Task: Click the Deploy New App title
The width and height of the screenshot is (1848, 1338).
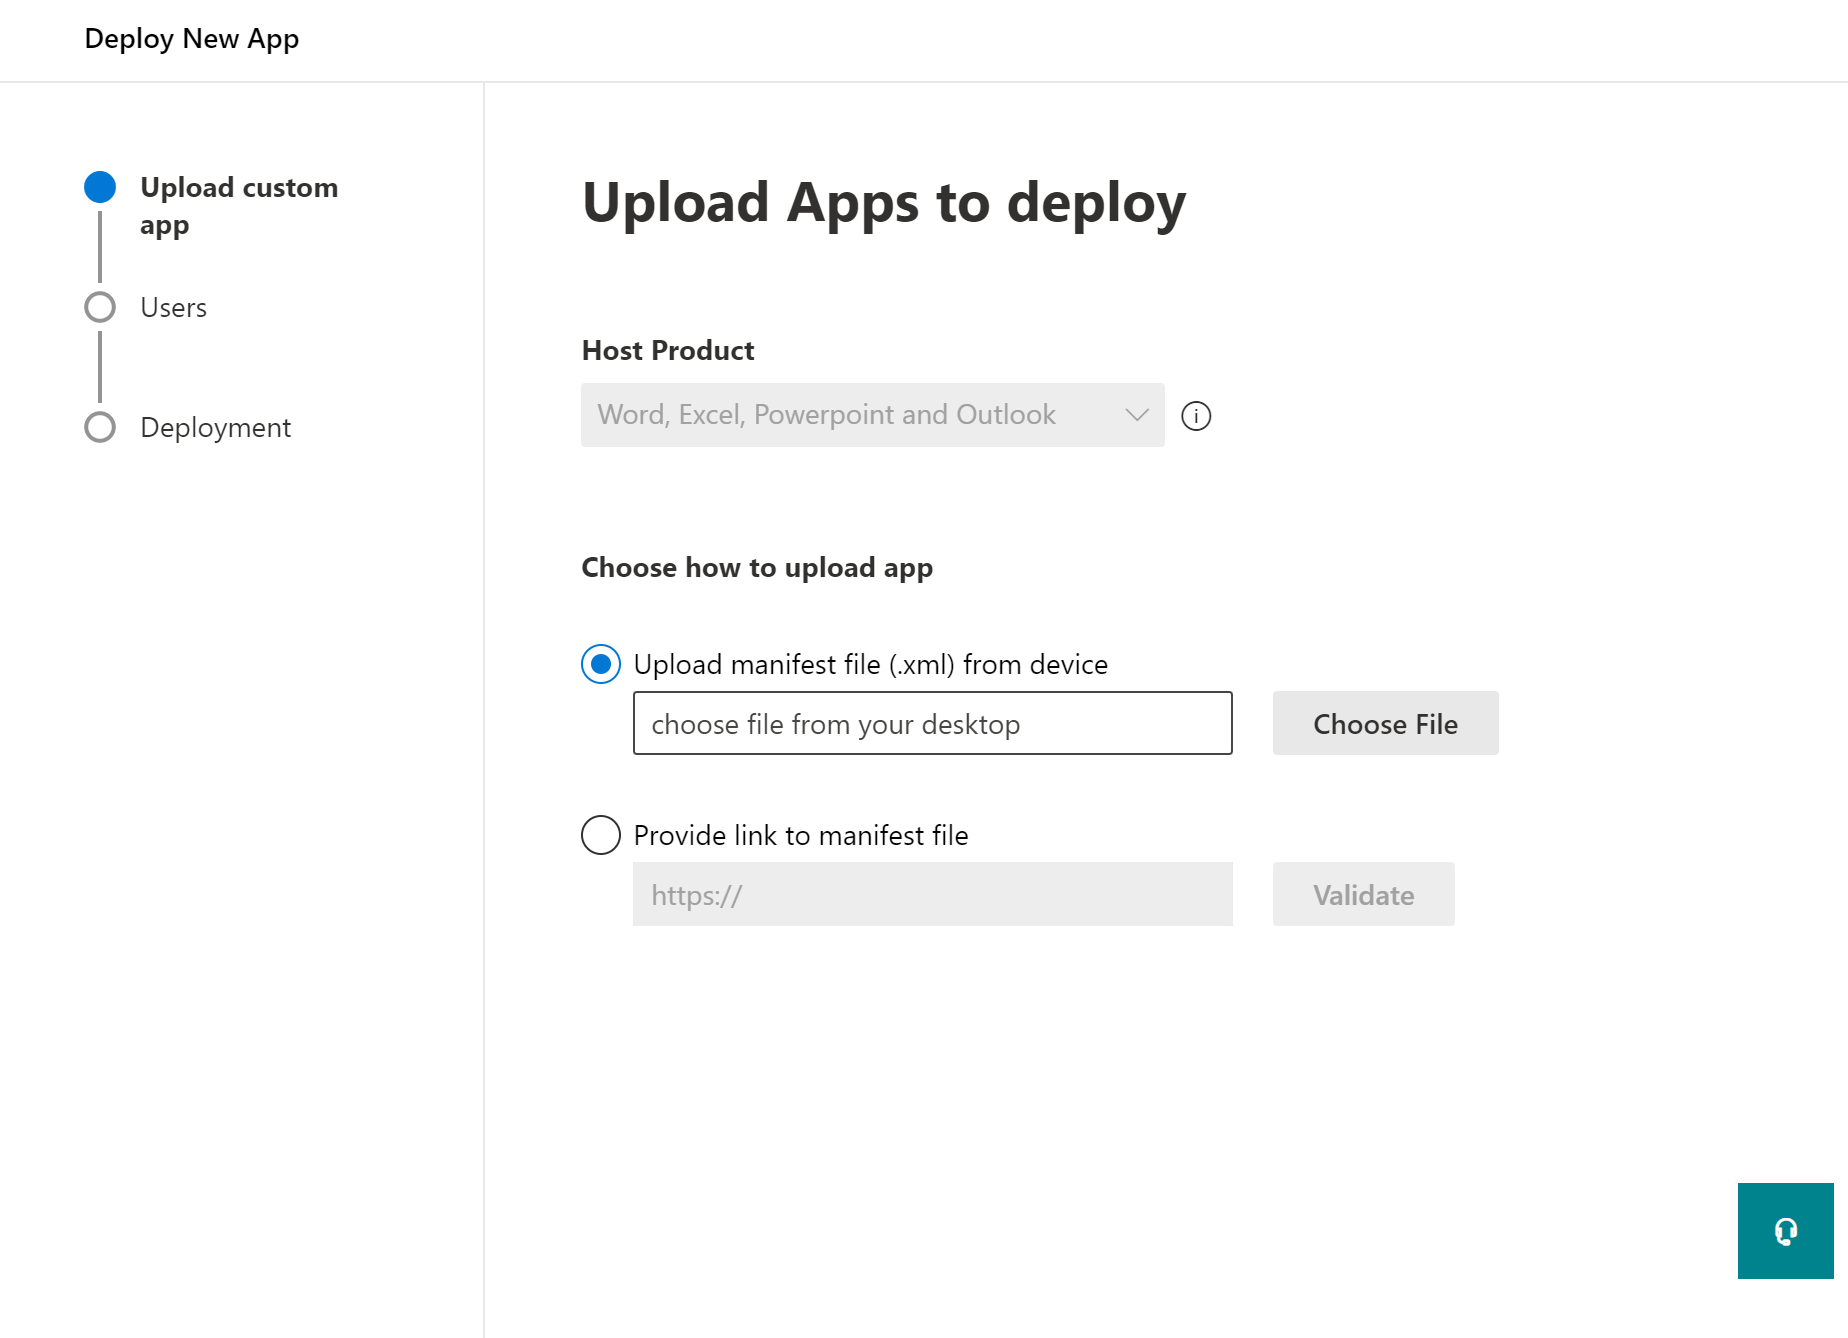Action: click(x=192, y=39)
